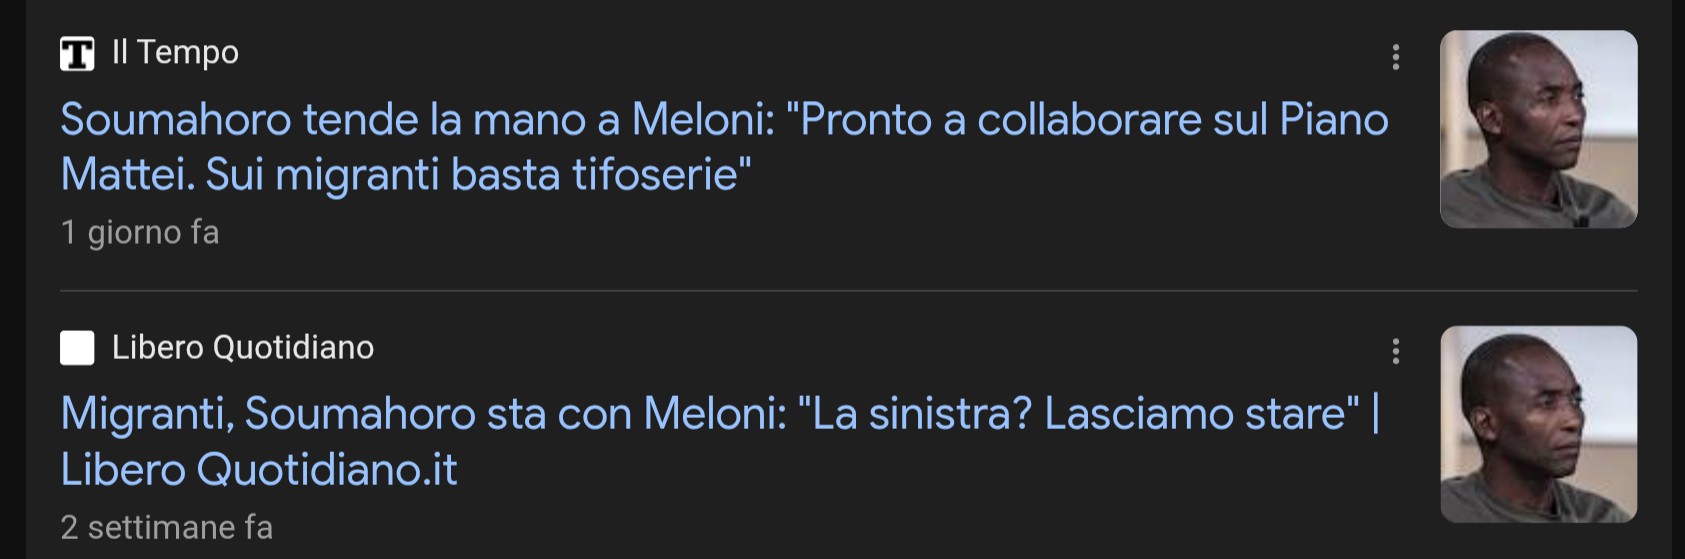
Task: Click "Mattei. Sui migranti basta tifoserie" headline line
Action: 405,175
